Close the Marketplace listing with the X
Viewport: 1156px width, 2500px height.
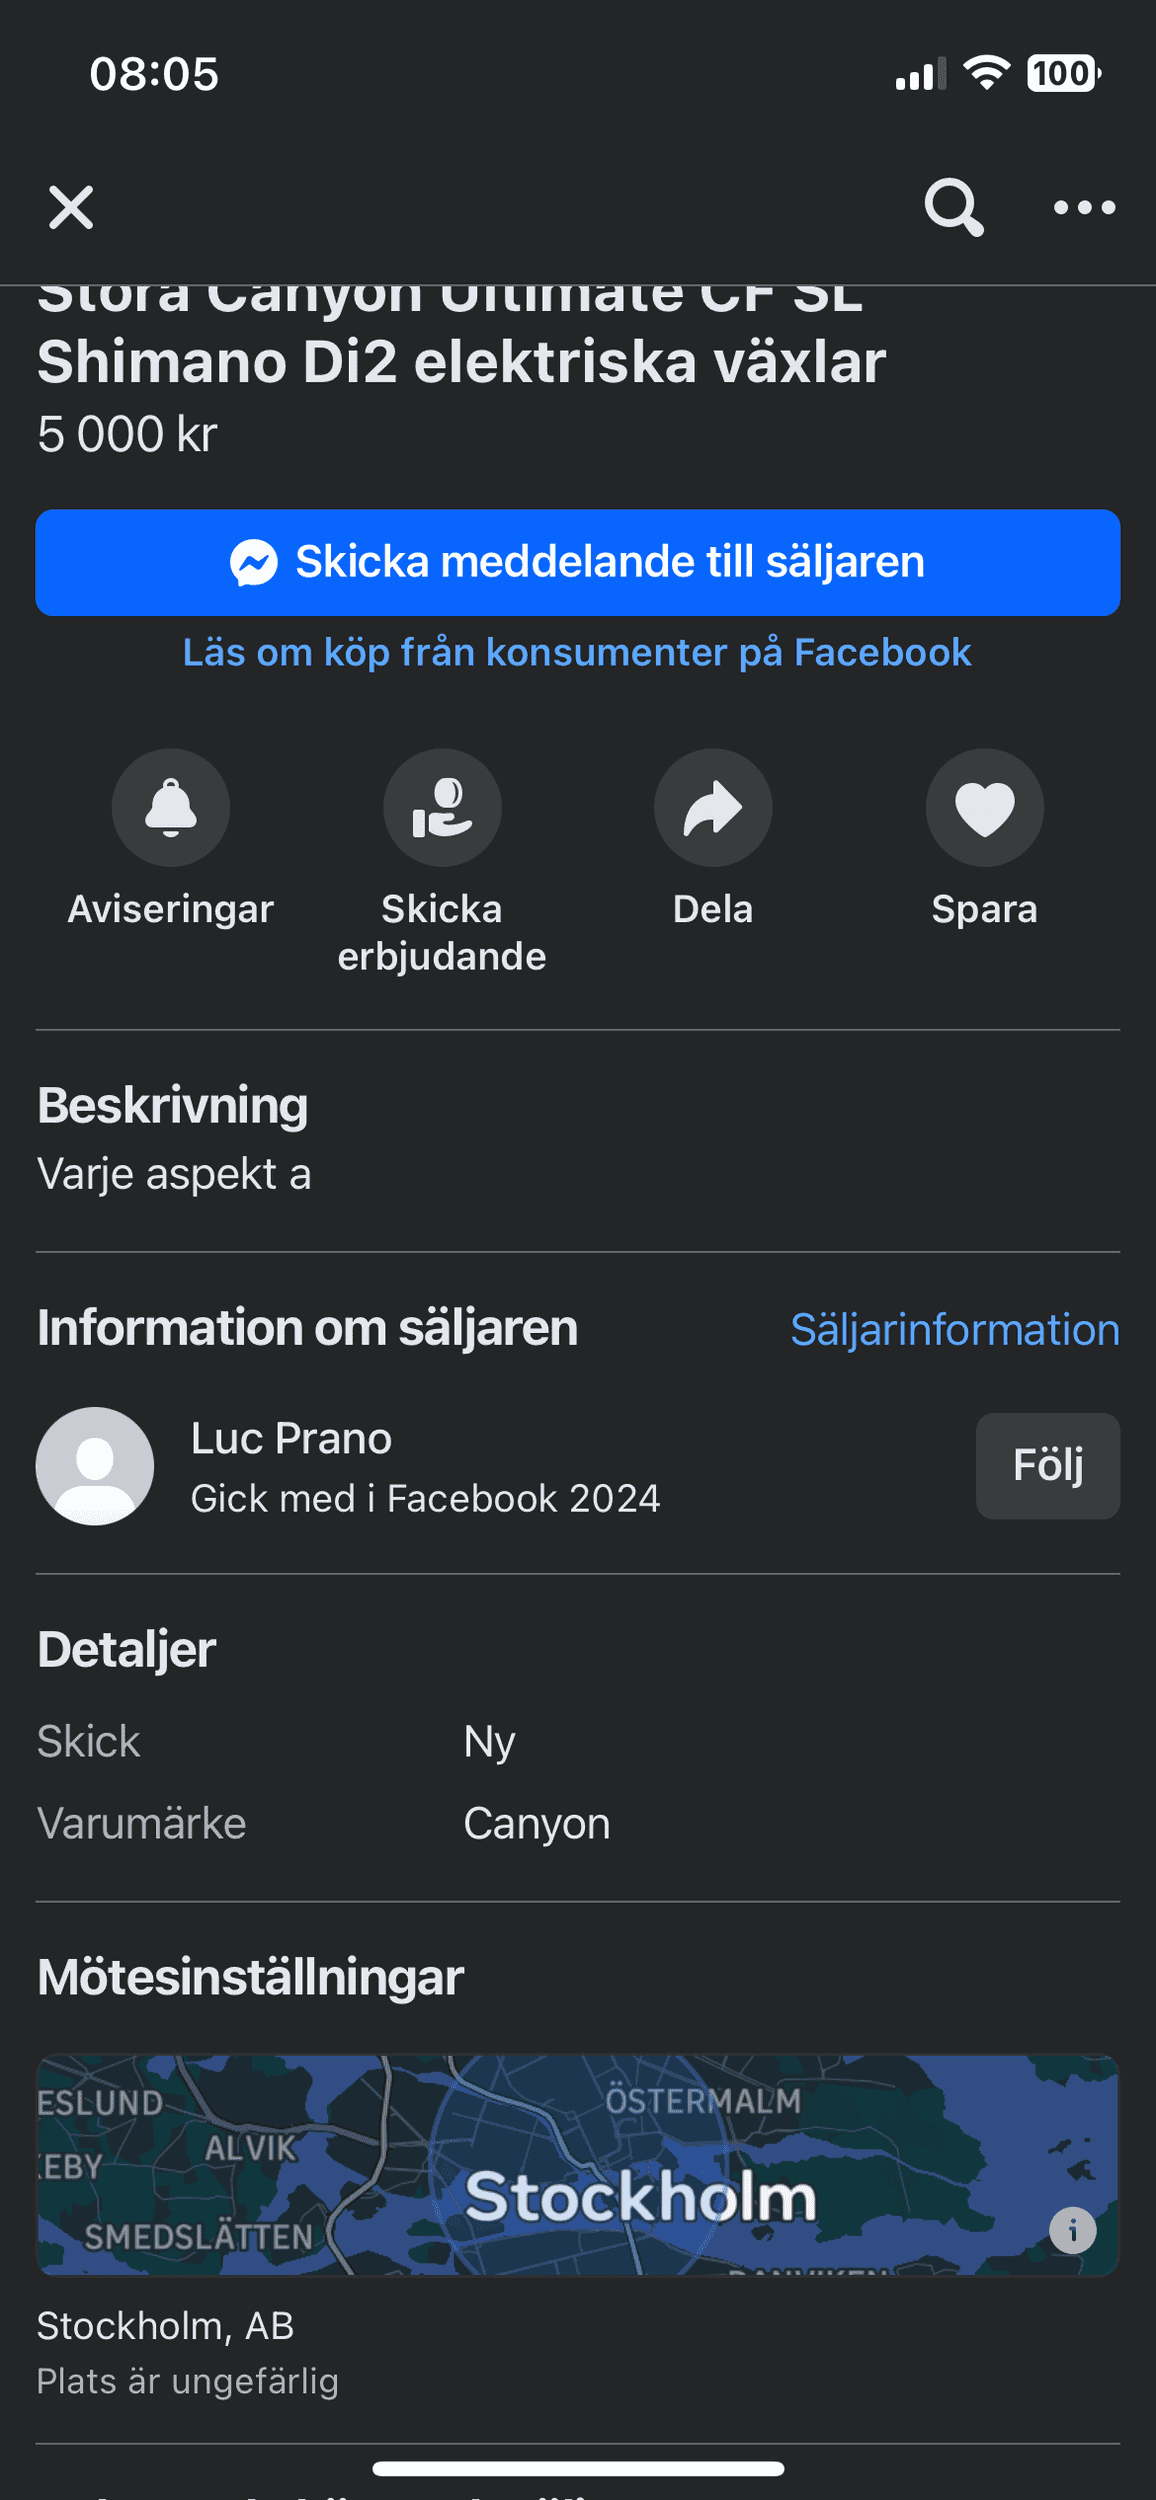[71, 208]
